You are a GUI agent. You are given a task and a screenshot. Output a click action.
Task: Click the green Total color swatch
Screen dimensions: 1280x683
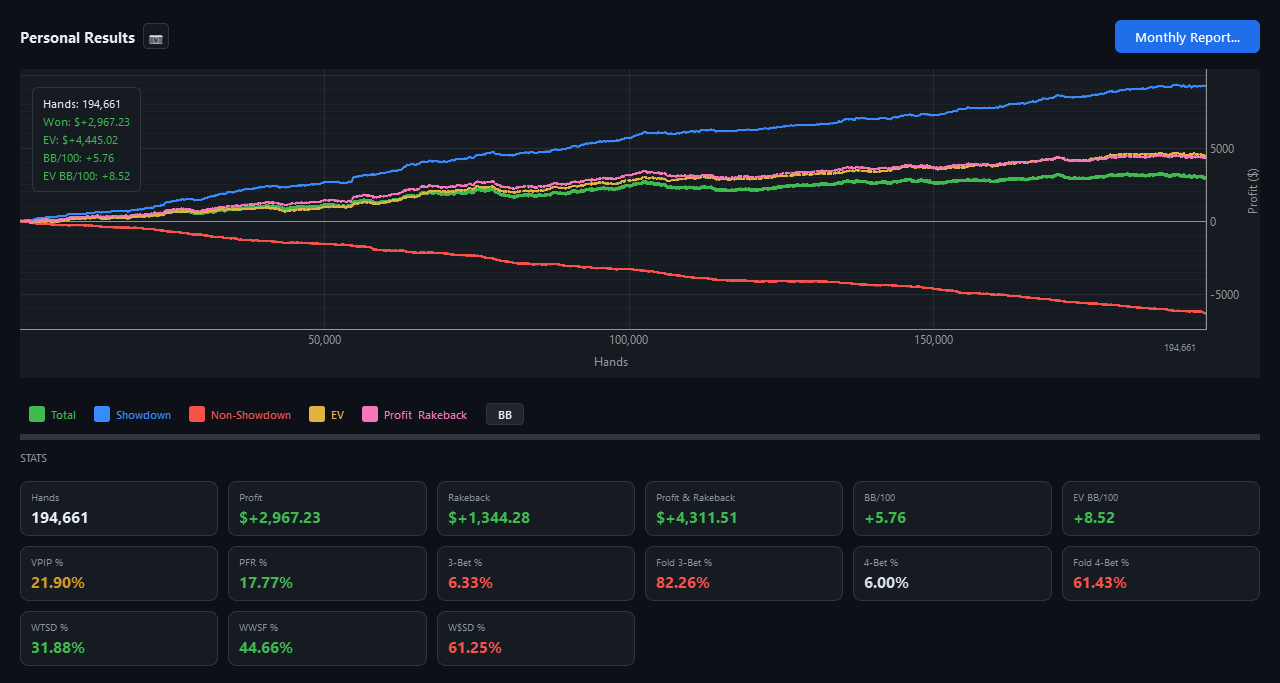(37, 414)
